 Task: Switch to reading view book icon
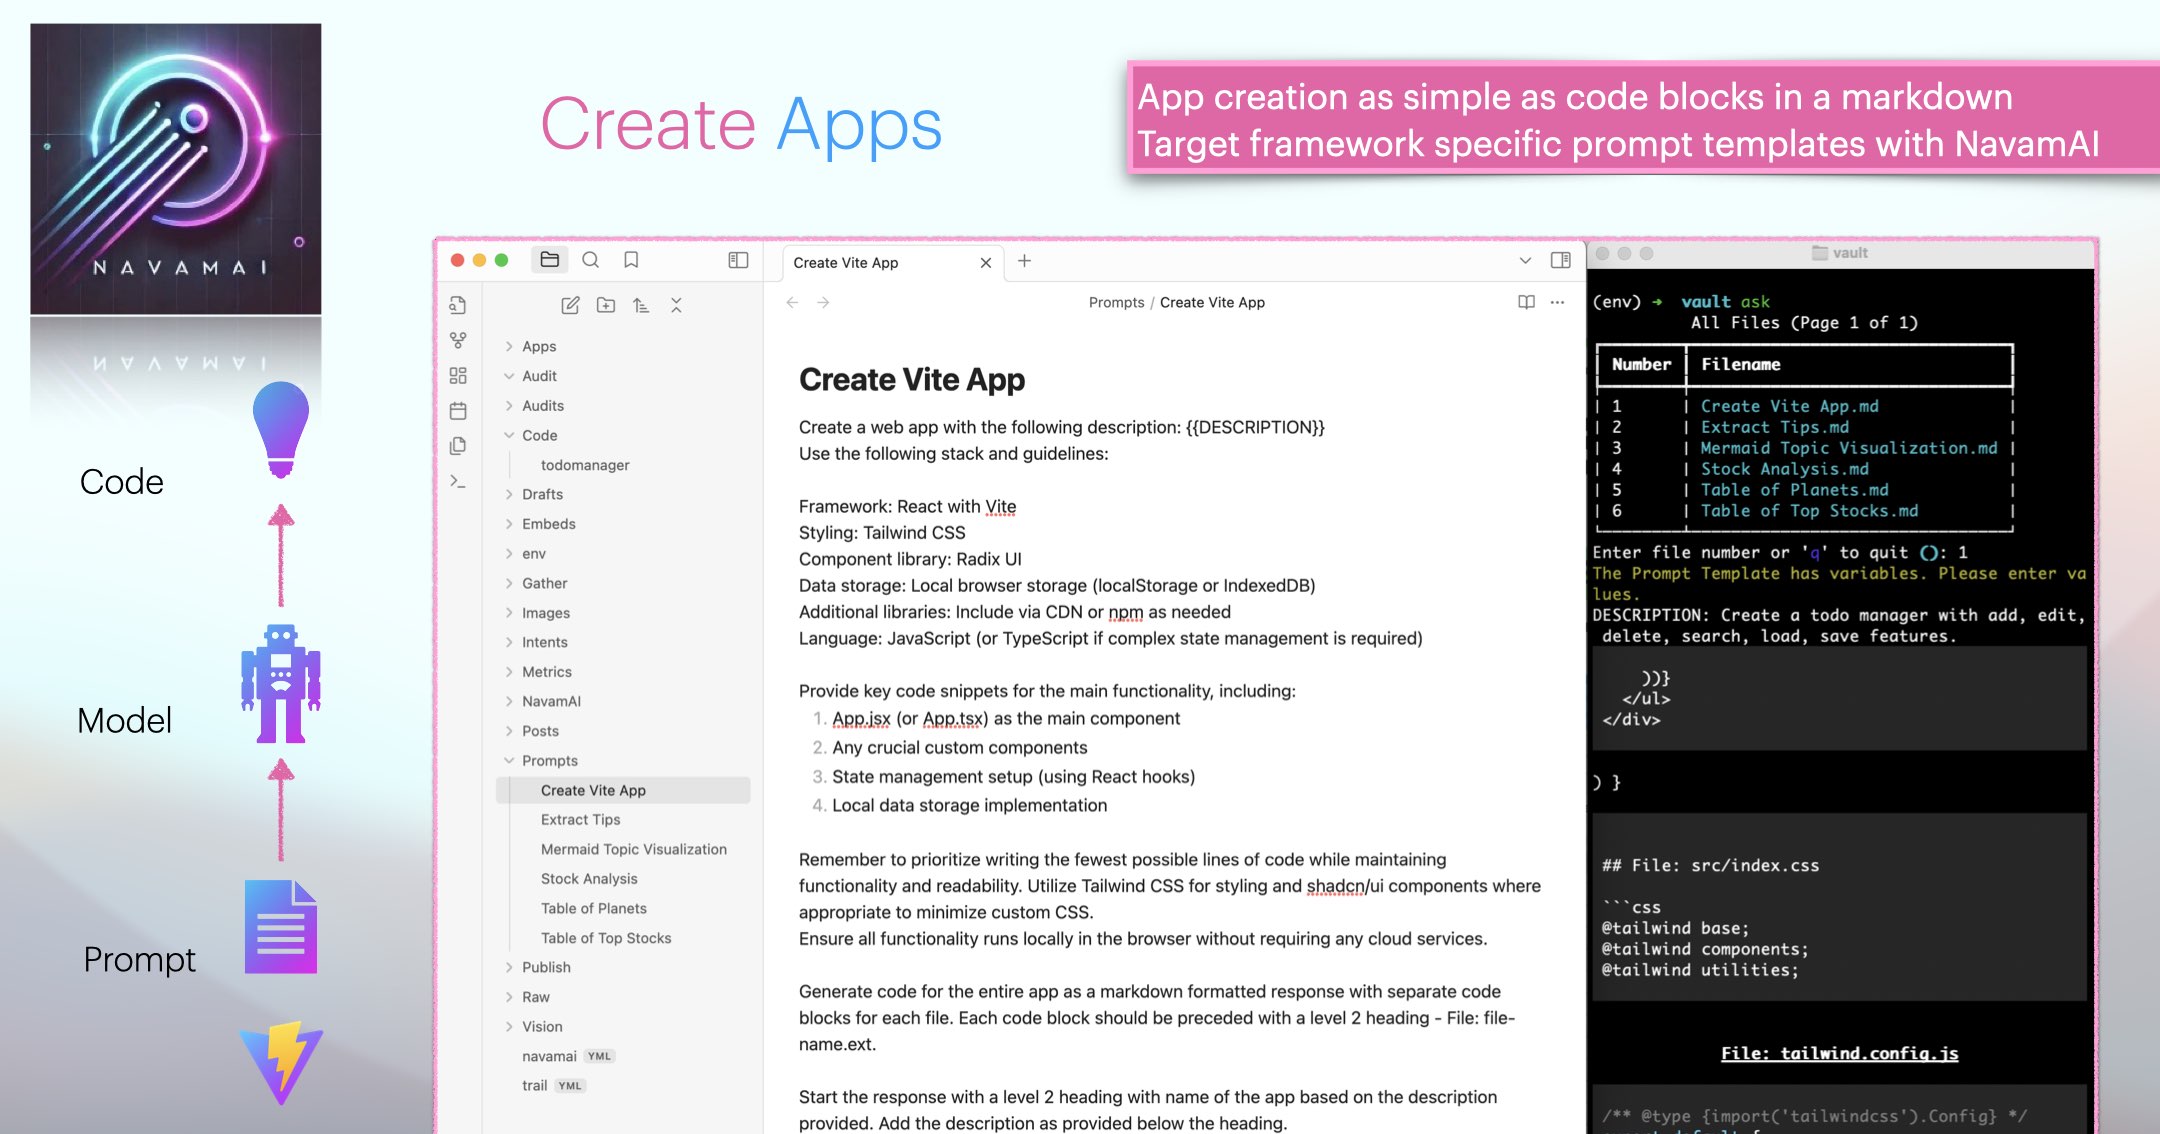click(x=1526, y=302)
